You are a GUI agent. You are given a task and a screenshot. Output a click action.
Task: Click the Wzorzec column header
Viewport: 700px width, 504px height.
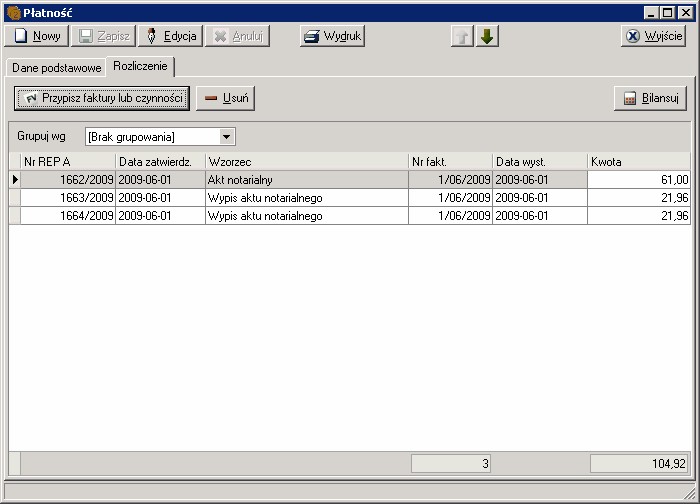[306, 161]
